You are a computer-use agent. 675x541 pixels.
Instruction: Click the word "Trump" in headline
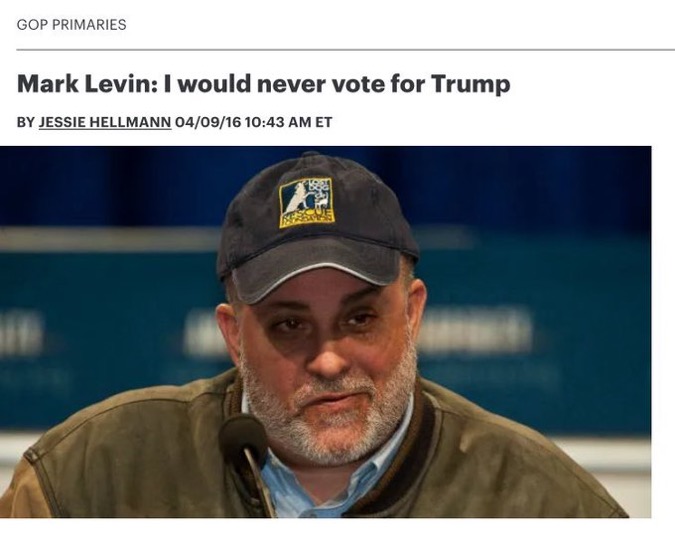(470, 84)
